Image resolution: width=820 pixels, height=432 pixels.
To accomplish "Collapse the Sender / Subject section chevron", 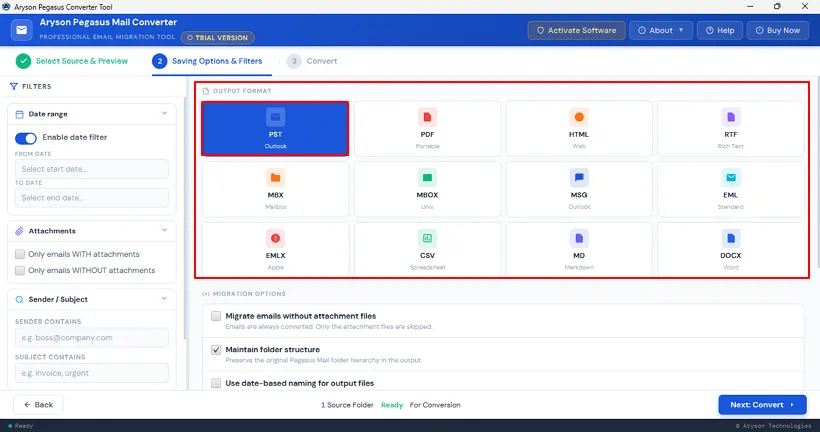I will pyautogui.click(x=164, y=299).
